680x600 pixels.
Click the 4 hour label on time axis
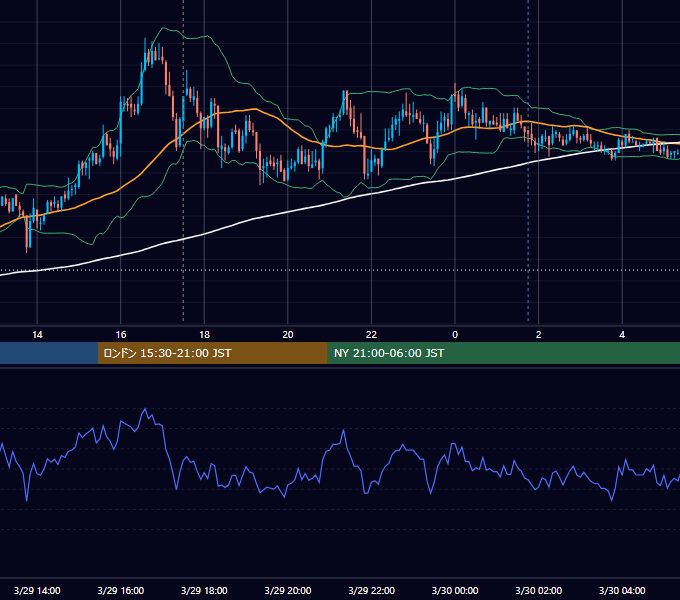(622, 335)
